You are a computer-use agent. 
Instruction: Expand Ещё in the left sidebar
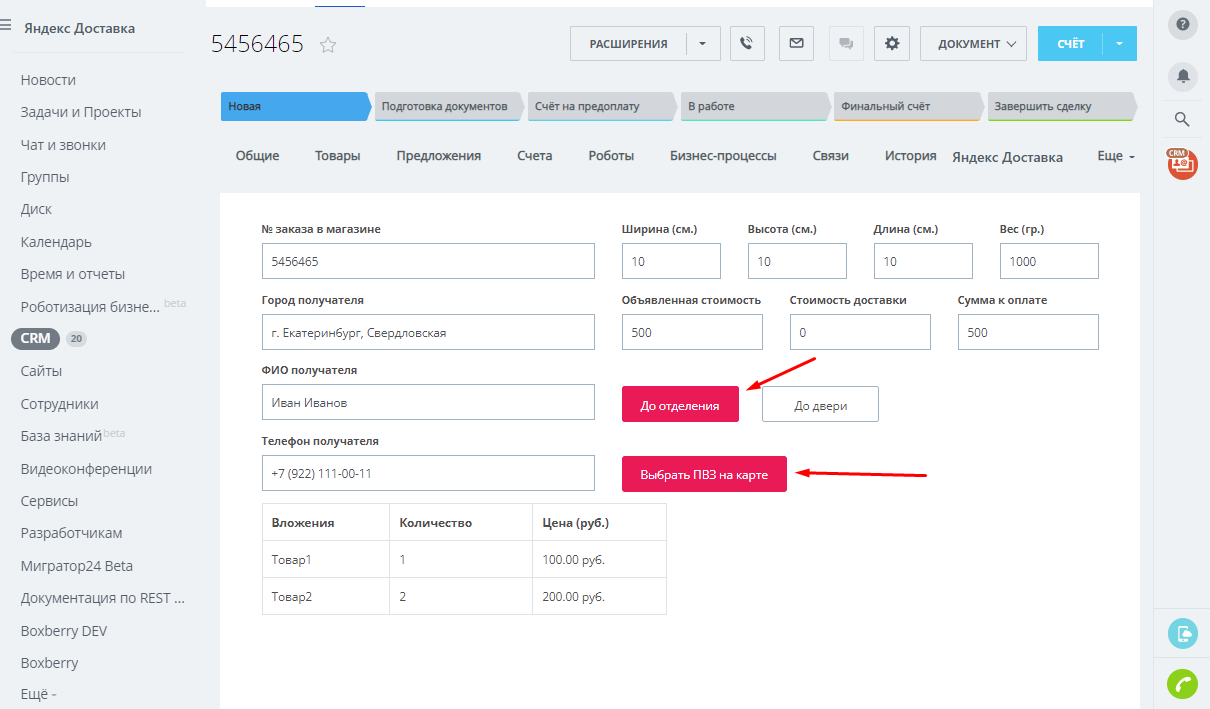coord(39,694)
